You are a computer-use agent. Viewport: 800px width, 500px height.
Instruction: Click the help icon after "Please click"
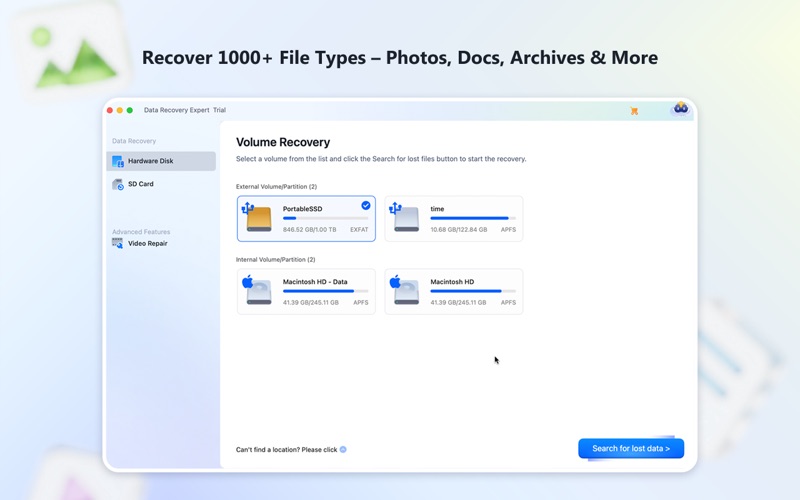343,449
